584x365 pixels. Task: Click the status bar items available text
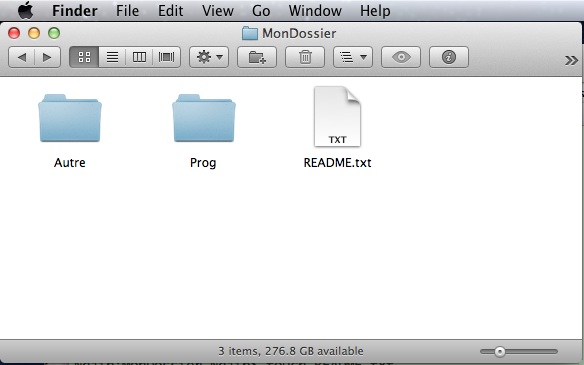(x=291, y=351)
